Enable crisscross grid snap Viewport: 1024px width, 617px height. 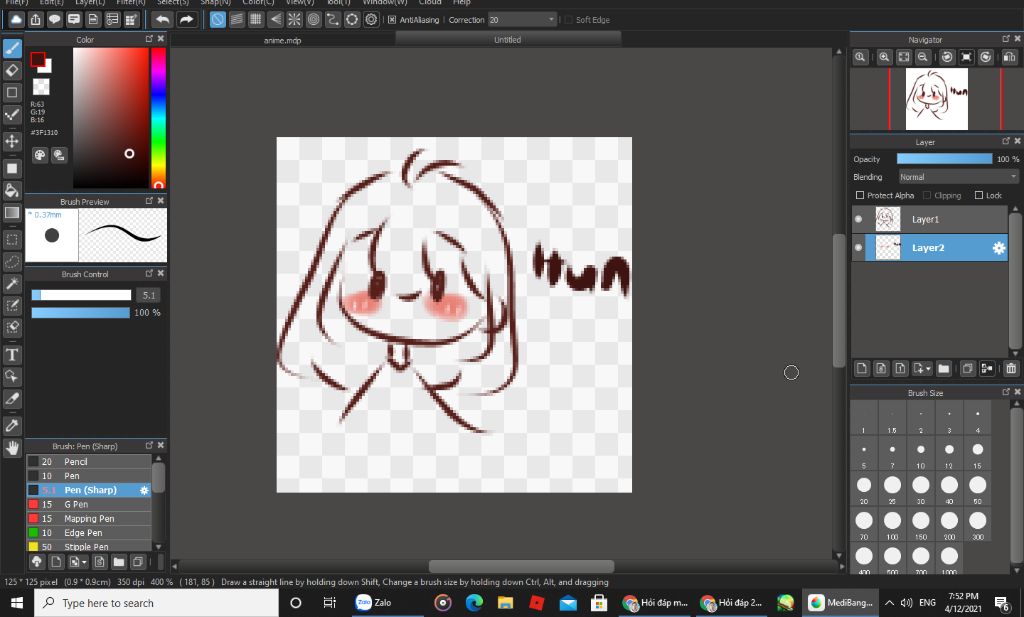(256, 20)
